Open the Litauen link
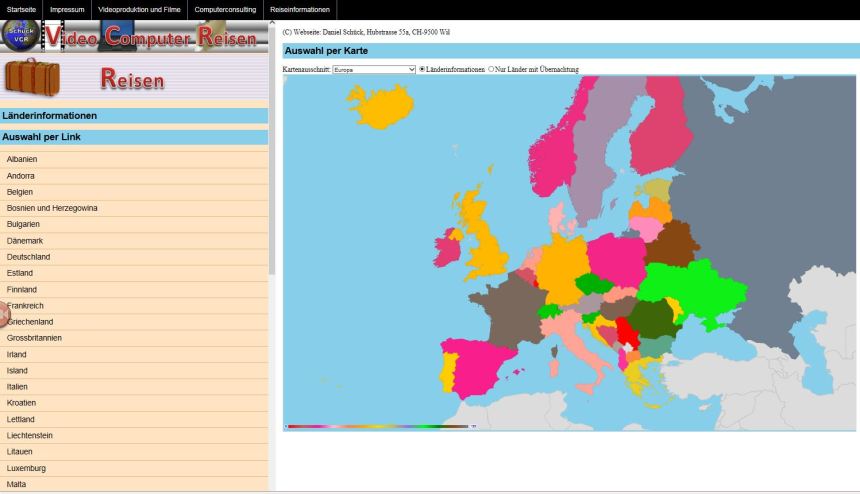Image resolution: width=860 pixels, height=494 pixels. 19,452
